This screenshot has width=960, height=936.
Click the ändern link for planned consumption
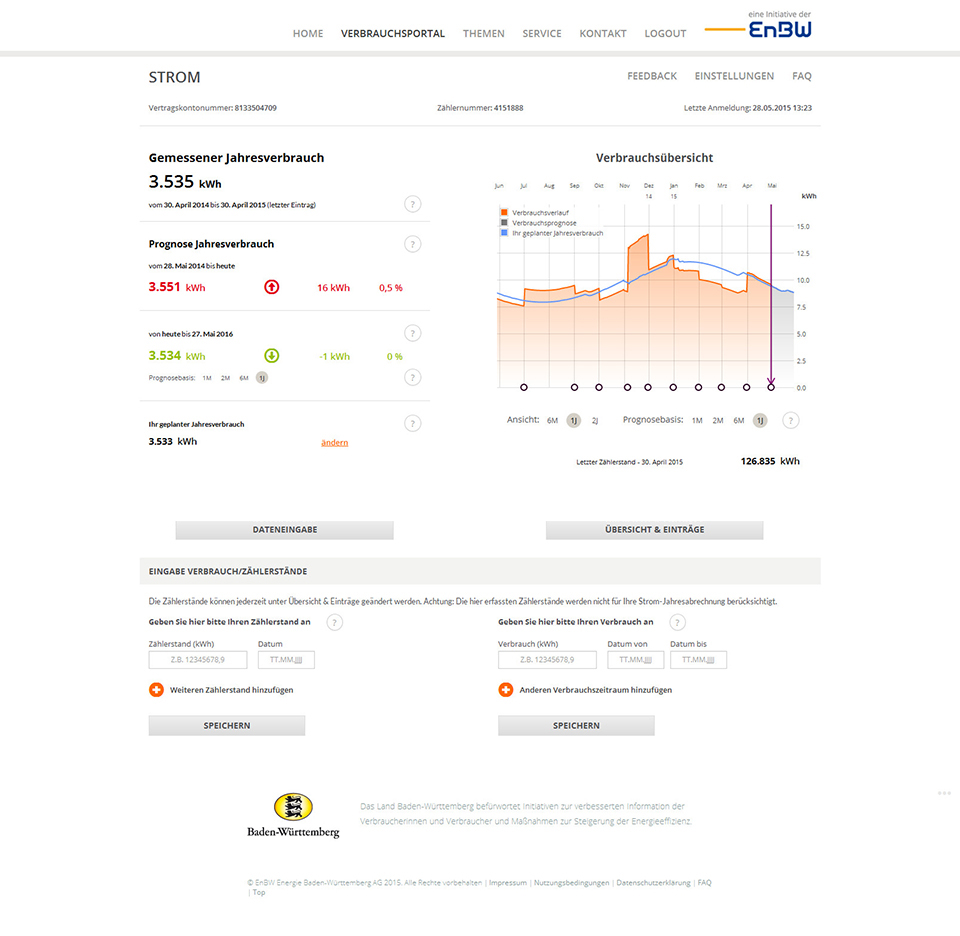334,442
